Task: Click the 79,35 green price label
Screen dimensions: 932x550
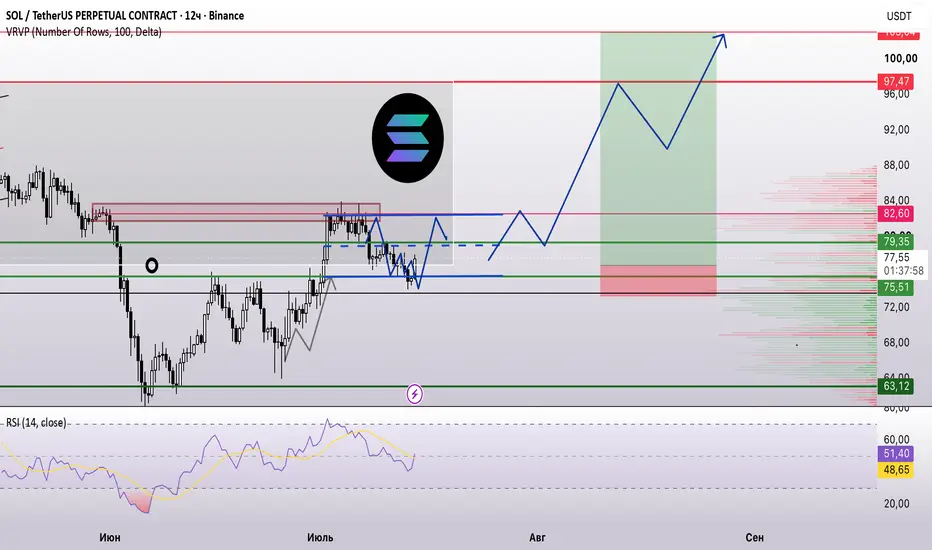Action: (896, 241)
